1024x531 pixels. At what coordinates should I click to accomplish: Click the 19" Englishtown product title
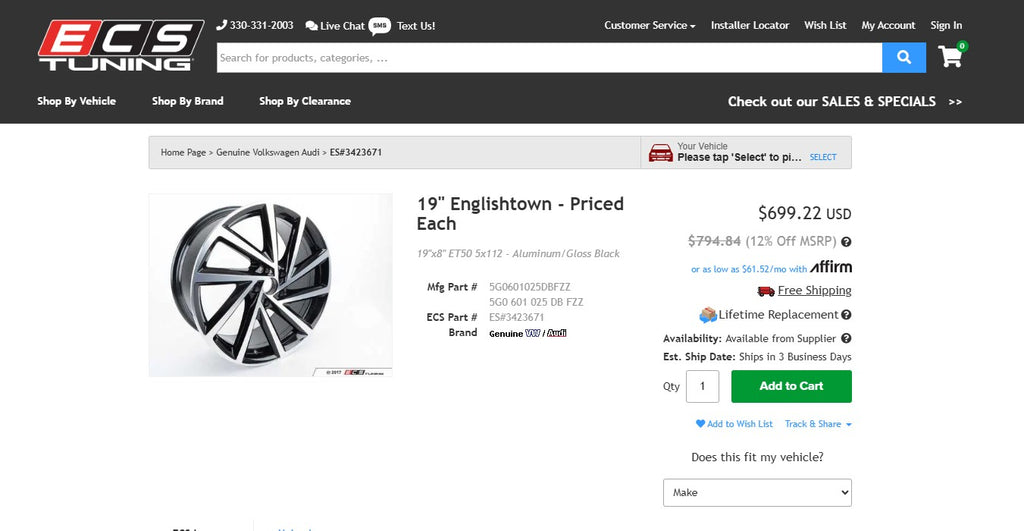pos(520,214)
